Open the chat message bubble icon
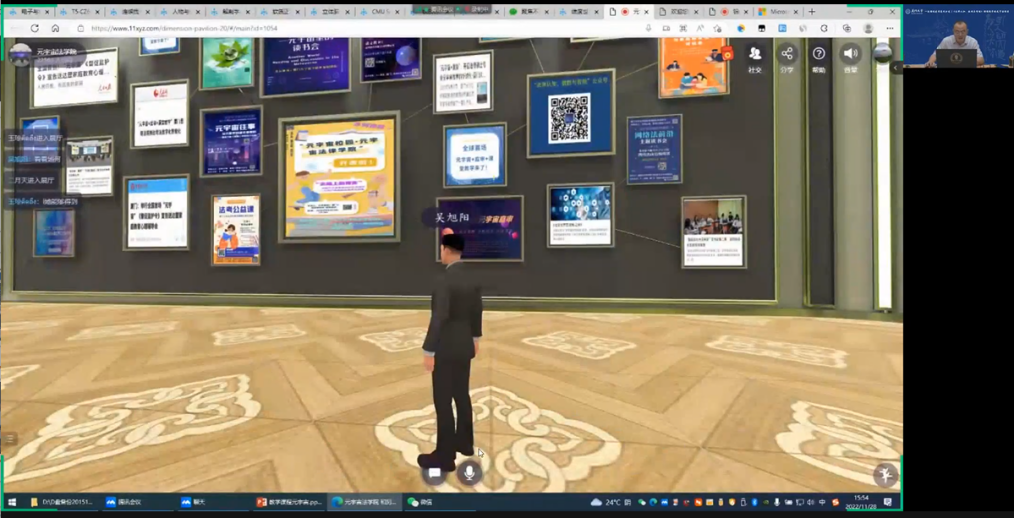The height and width of the screenshot is (518, 1014). [x=435, y=472]
